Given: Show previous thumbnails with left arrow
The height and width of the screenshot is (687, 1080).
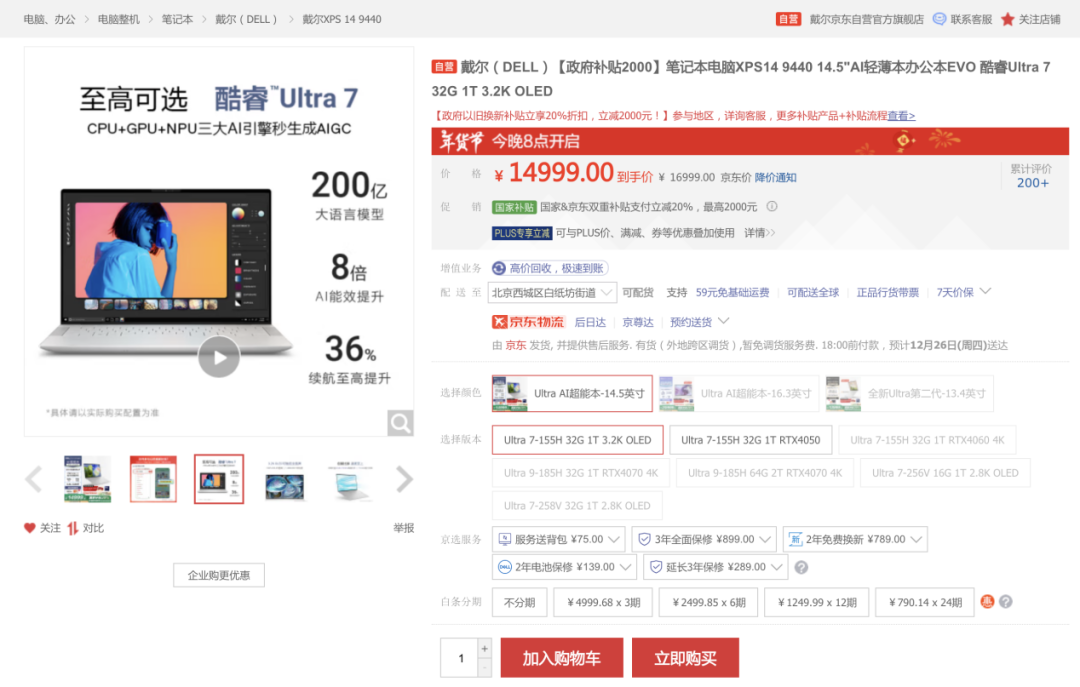Looking at the screenshot, I should pyautogui.click(x=33, y=480).
